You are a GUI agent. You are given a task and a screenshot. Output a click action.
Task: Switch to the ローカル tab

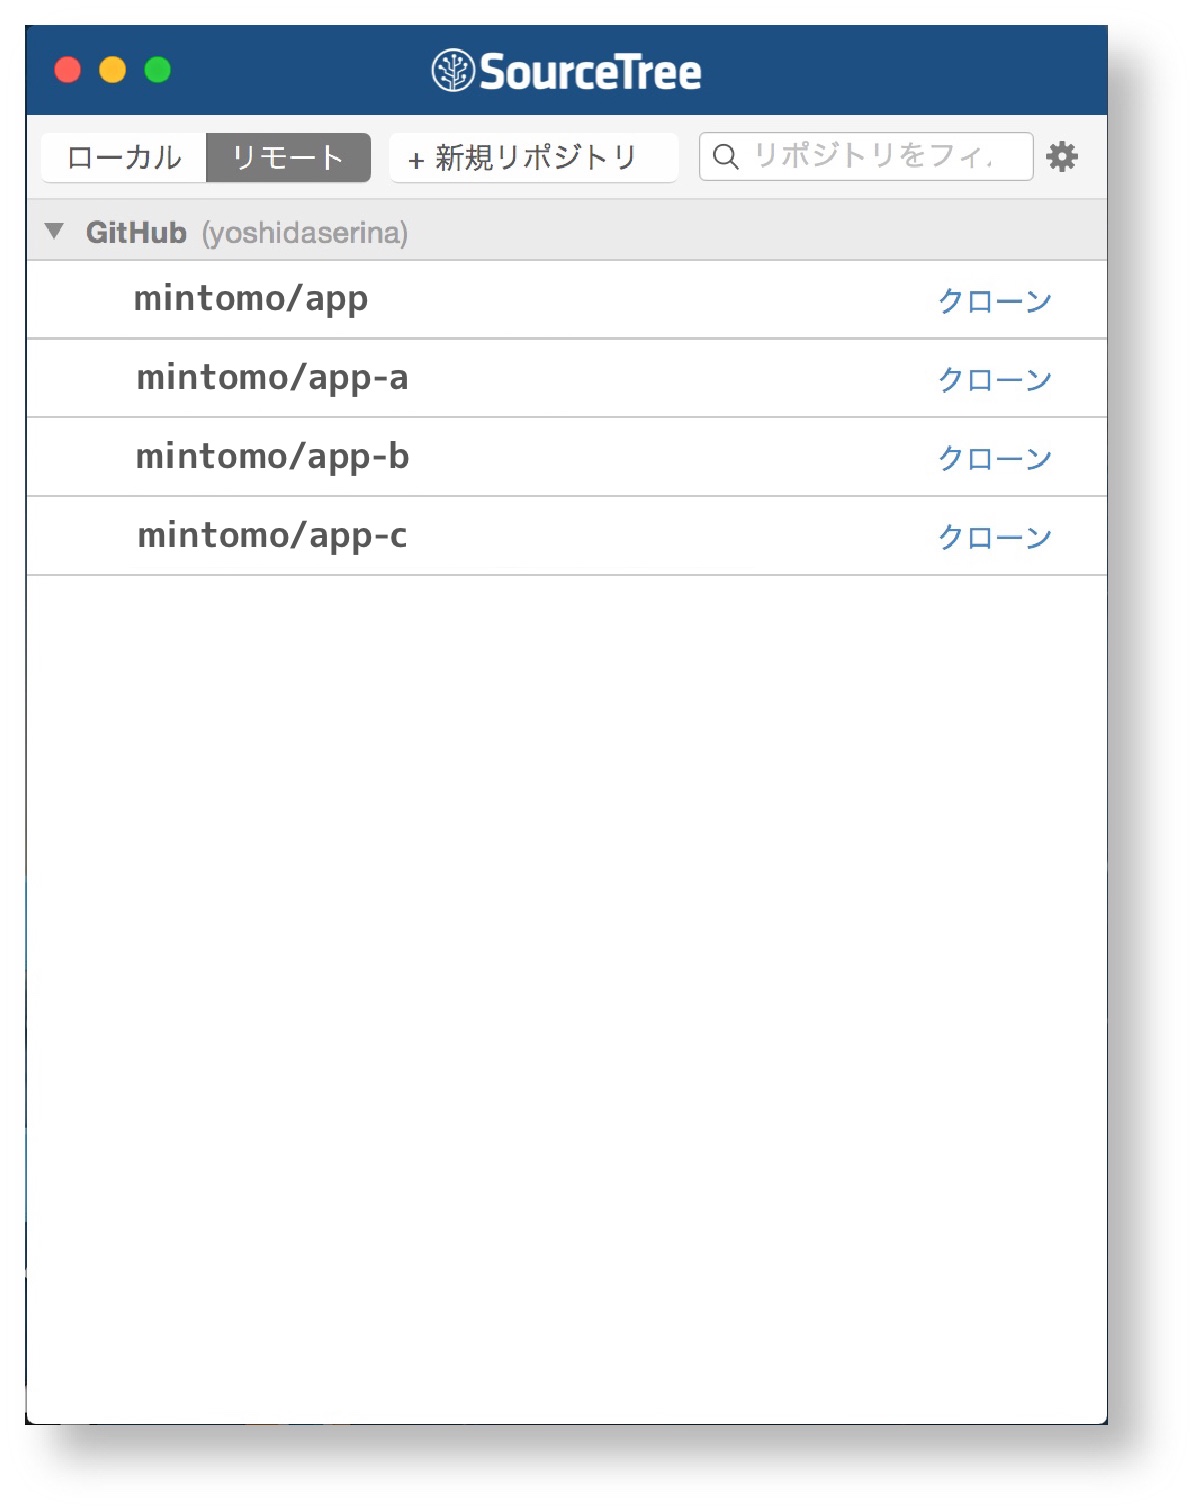point(124,158)
